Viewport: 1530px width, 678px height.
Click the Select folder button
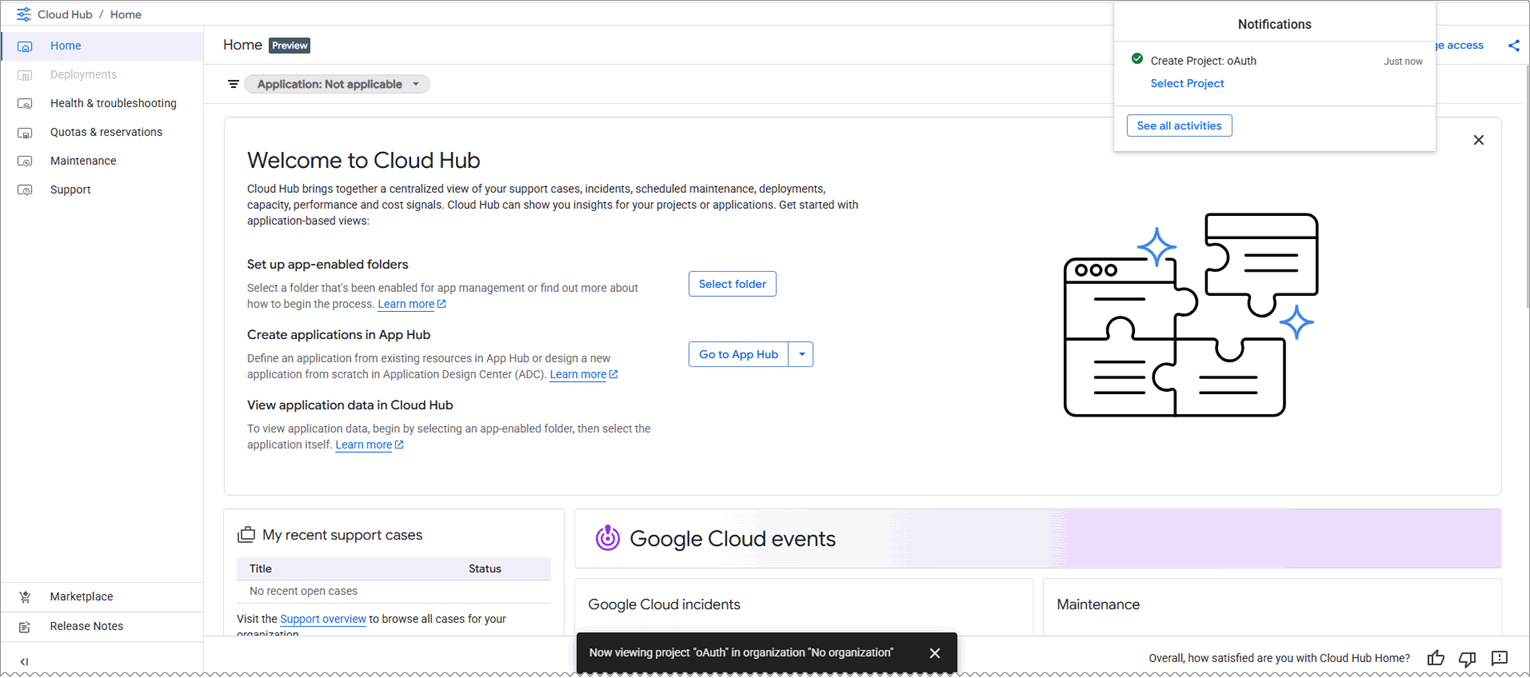(732, 284)
